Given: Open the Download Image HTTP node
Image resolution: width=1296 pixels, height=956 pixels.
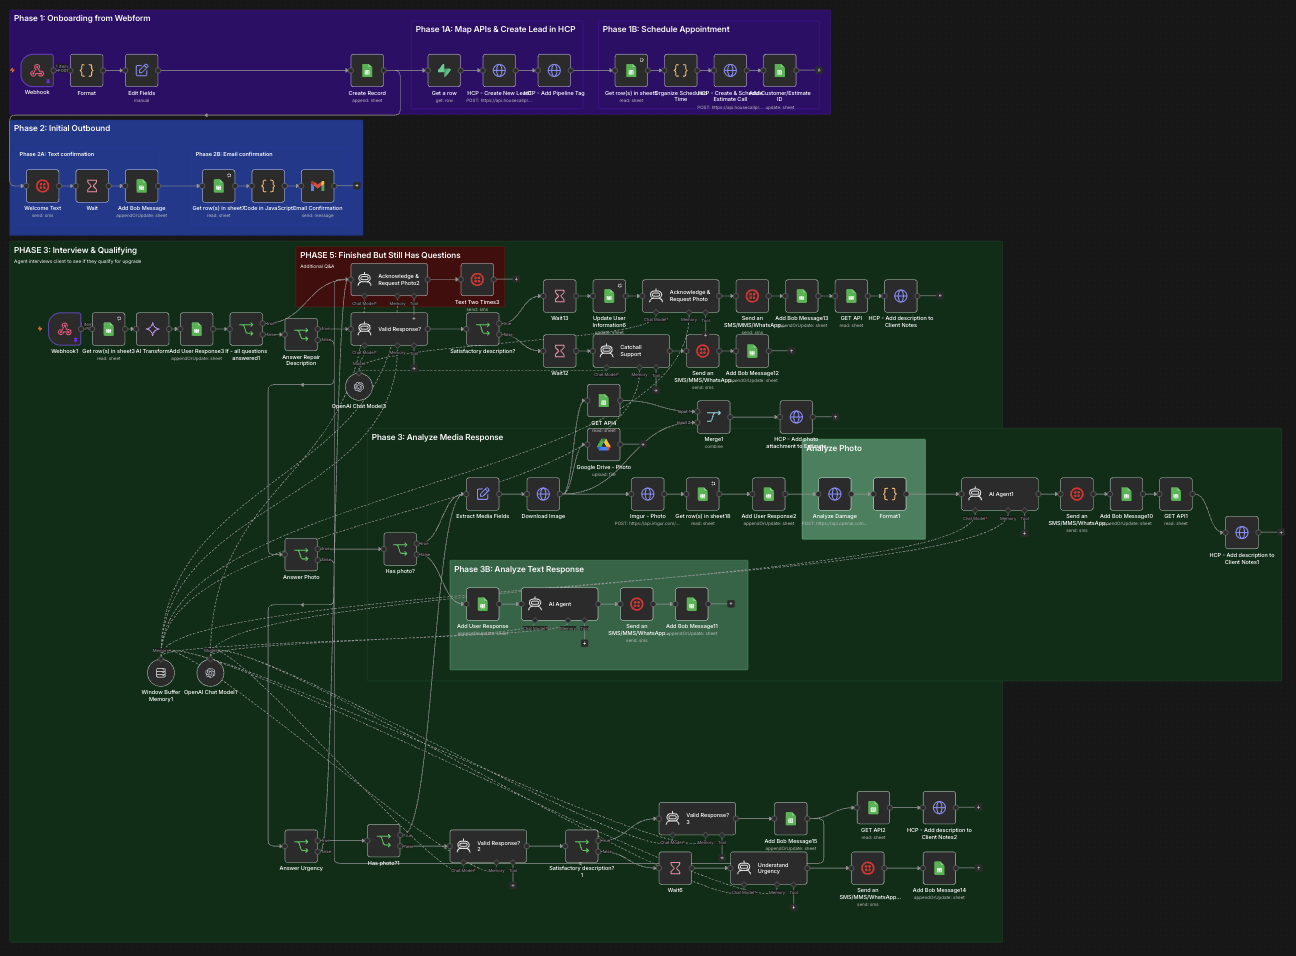Looking at the screenshot, I should (543, 494).
